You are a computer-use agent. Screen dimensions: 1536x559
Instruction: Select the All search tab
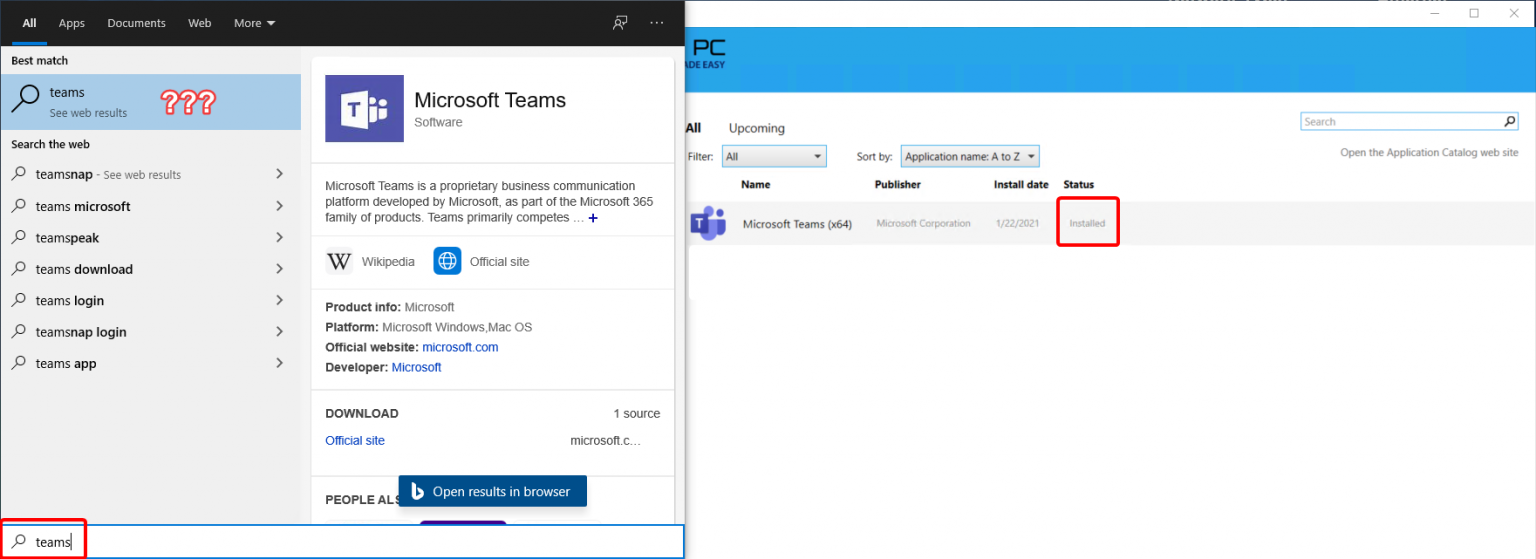(29, 23)
